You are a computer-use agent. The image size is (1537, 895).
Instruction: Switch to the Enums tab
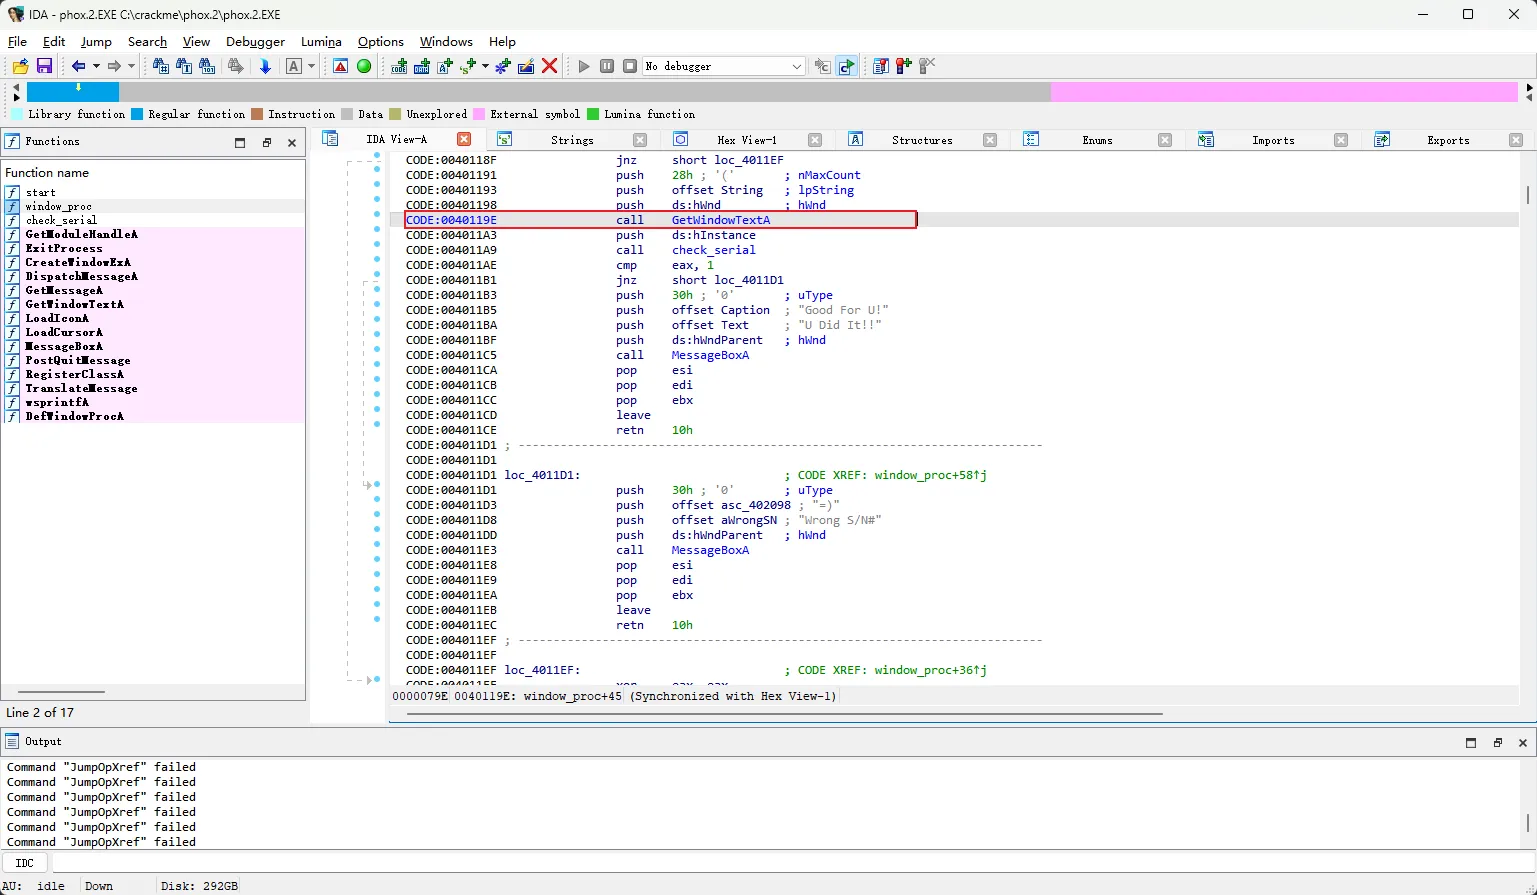pos(1097,140)
